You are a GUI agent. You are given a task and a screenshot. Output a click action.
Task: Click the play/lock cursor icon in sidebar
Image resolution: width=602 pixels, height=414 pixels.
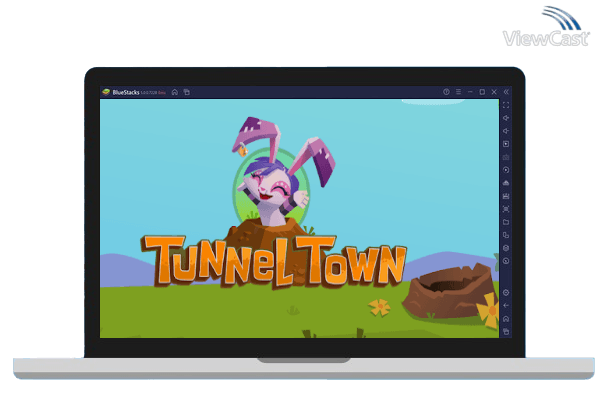click(x=506, y=144)
